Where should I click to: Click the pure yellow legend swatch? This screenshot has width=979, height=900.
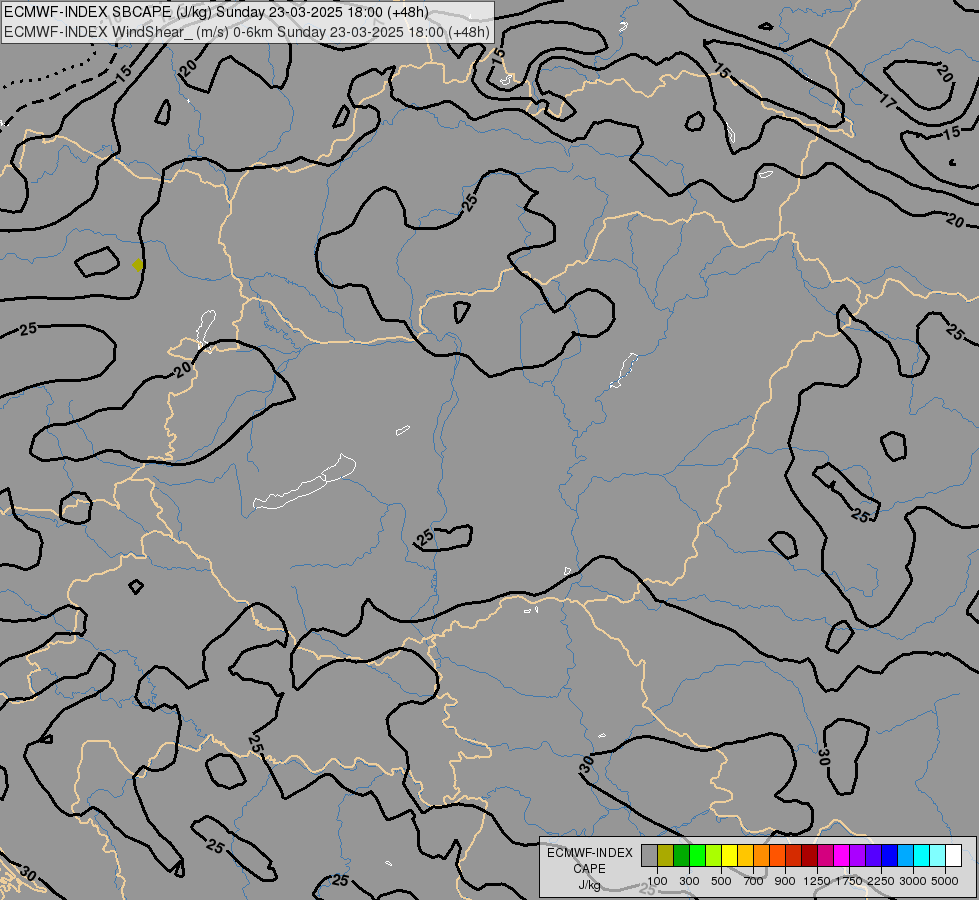coord(729,855)
